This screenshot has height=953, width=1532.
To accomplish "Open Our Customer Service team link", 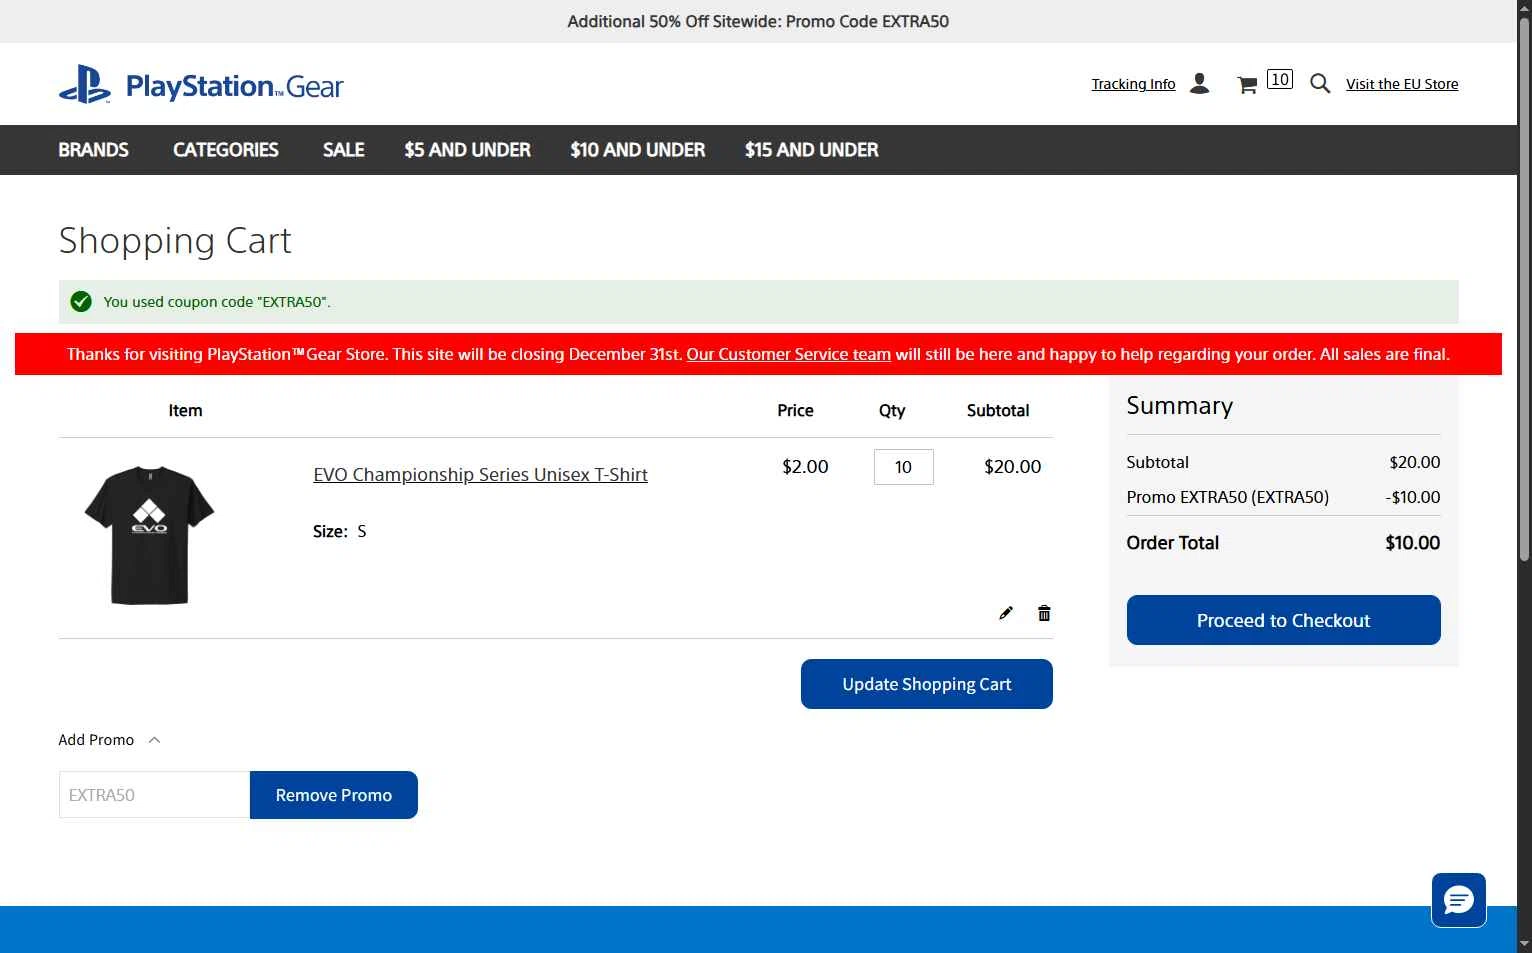I will (x=788, y=354).
